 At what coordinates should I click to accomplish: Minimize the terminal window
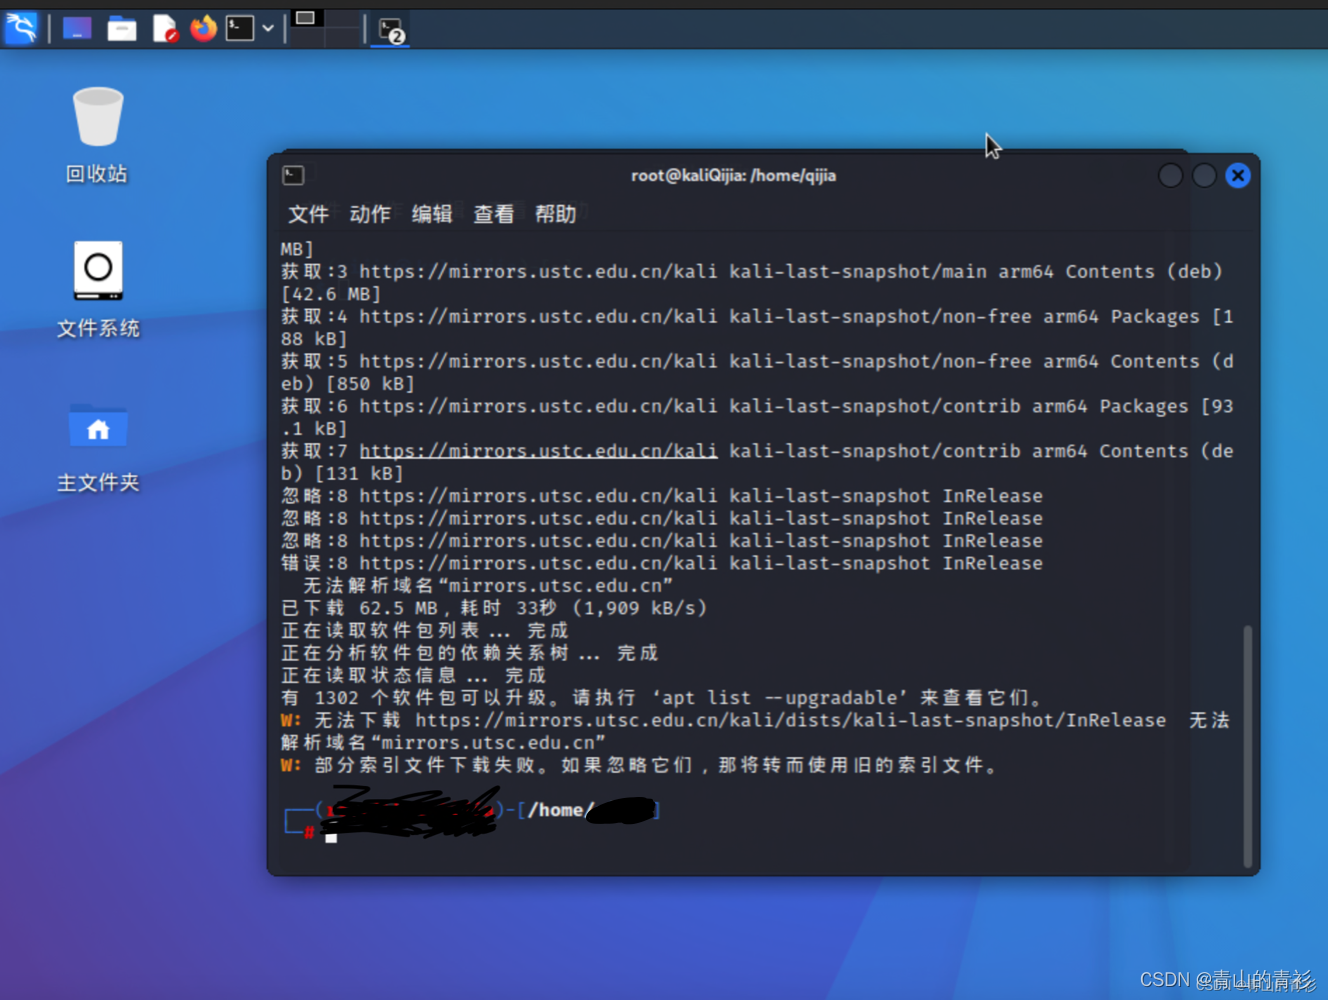coord(1170,176)
